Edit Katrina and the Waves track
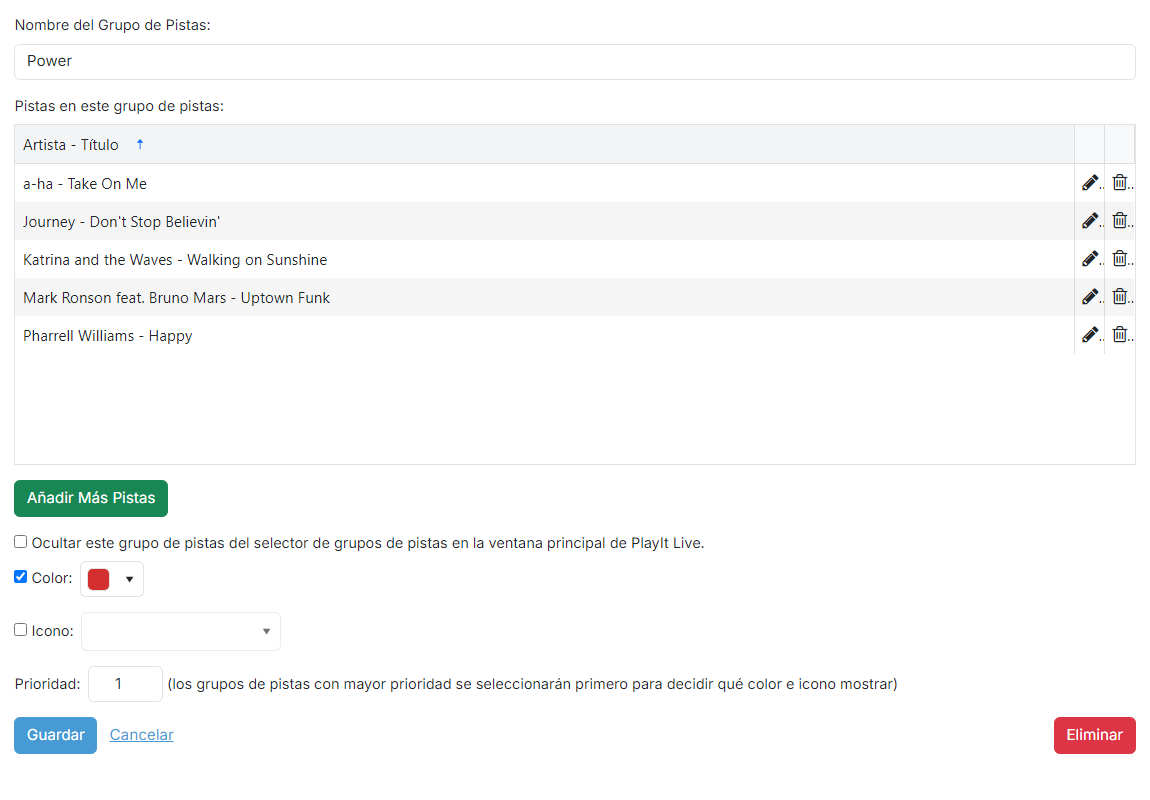The height and width of the screenshot is (800, 1150). [1090, 259]
